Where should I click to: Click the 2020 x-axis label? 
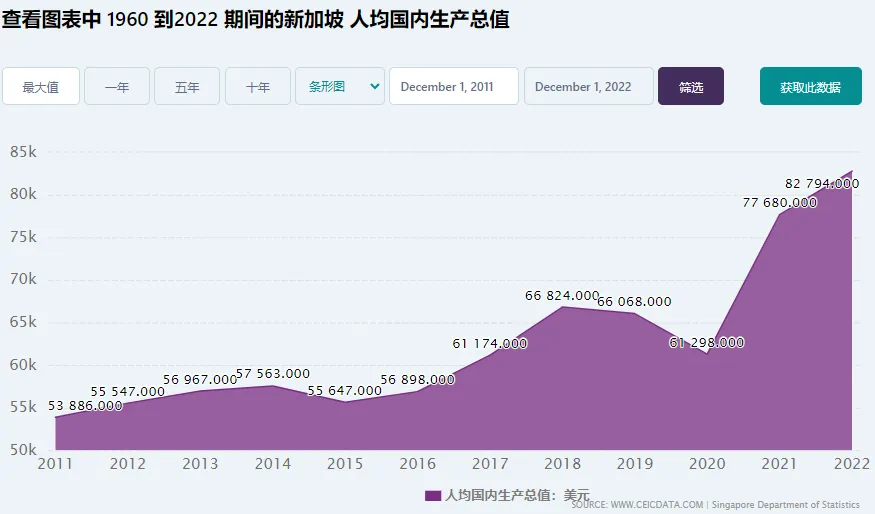pyautogui.click(x=707, y=464)
